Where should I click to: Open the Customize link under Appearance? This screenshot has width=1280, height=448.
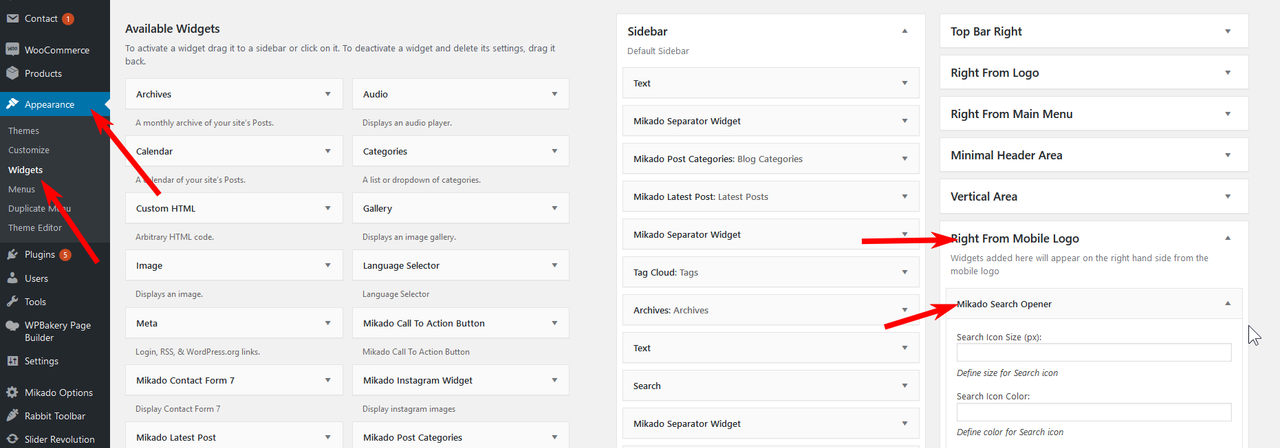(29, 150)
